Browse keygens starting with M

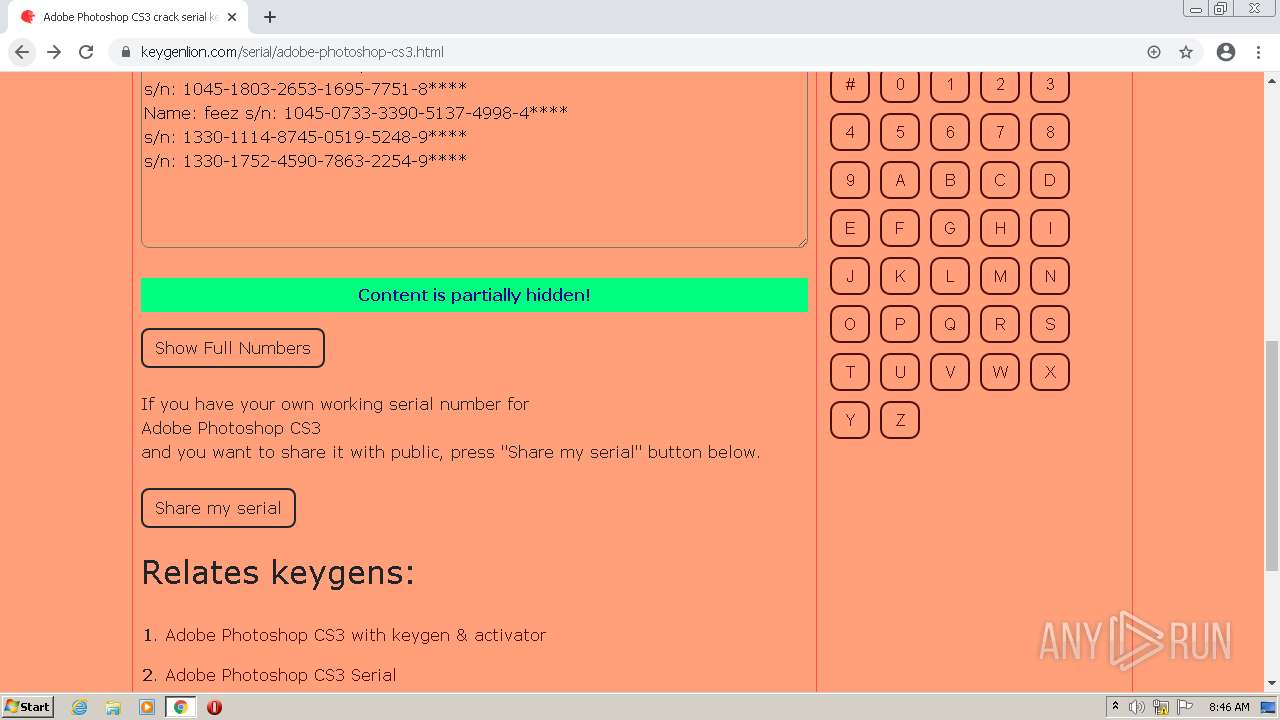[1000, 276]
